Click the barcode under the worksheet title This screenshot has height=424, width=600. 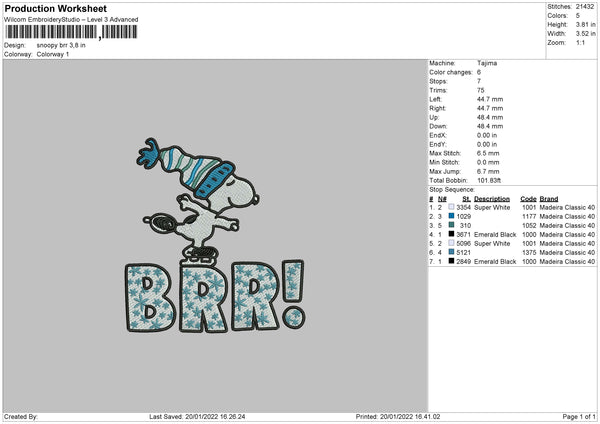point(71,32)
